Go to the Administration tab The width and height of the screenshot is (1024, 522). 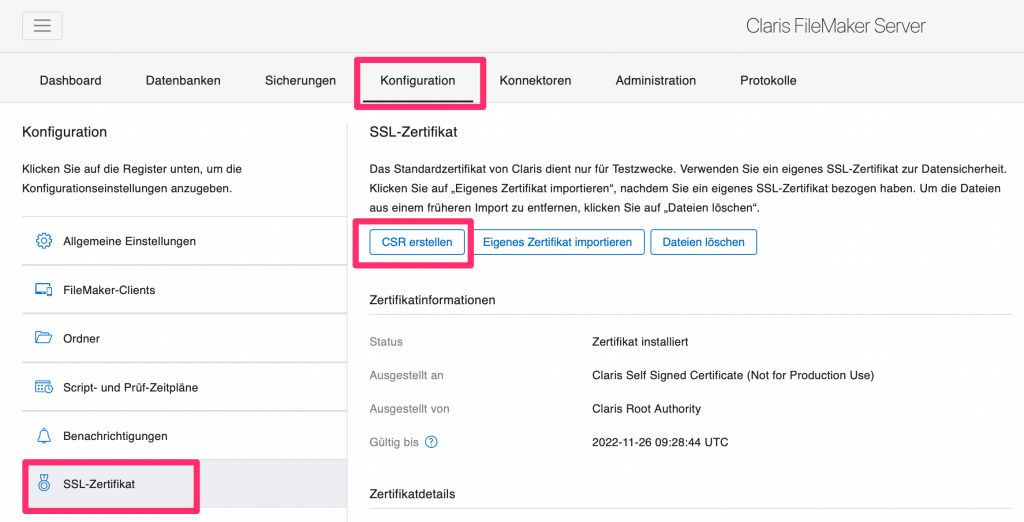point(656,80)
